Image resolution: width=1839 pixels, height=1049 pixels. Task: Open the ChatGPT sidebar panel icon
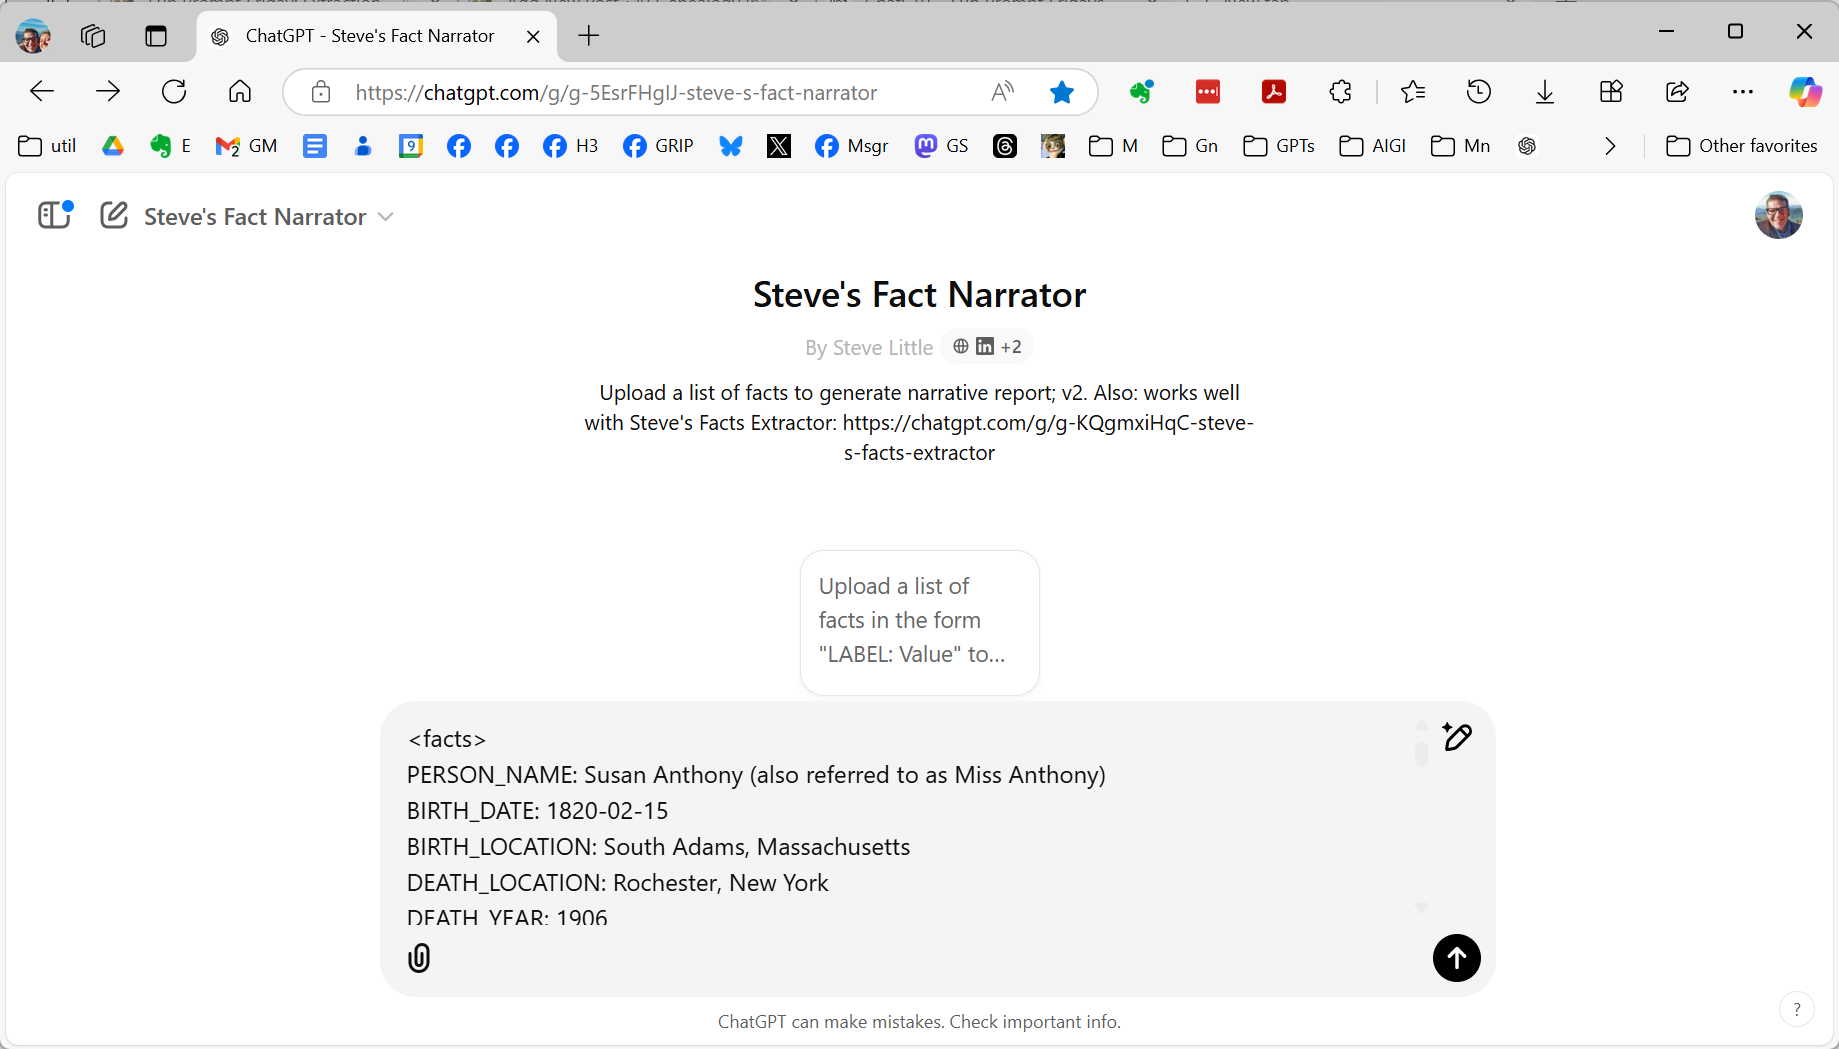coord(55,215)
